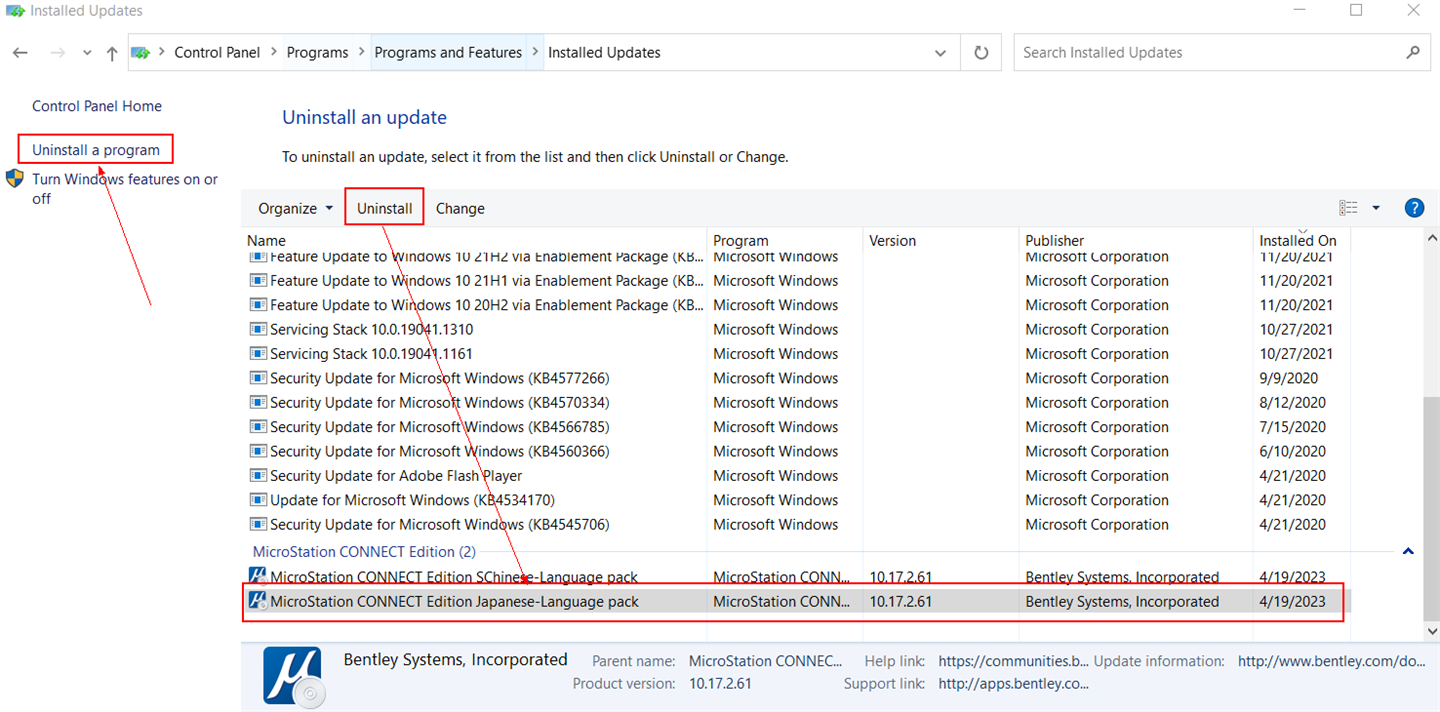This screenshot has height=712, width=1440.
Task: Select Feature Update to Windows 10 21H1 row
Action: point(796,281)
